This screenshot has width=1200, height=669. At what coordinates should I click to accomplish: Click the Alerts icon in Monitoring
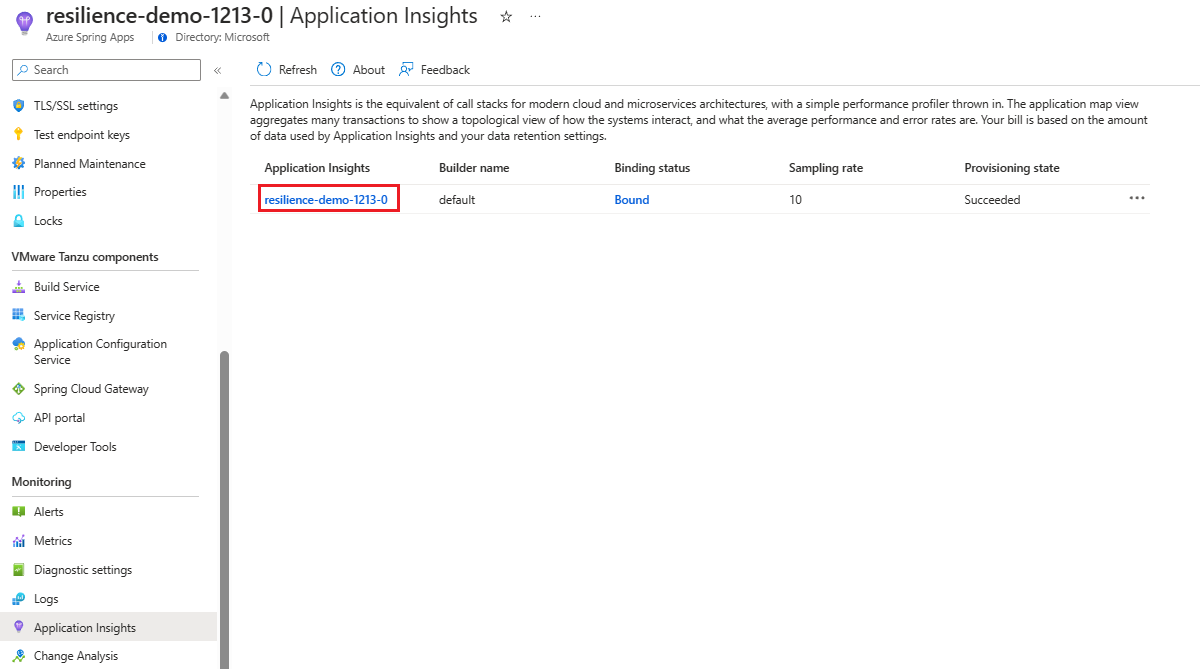[x=18, y=512]
